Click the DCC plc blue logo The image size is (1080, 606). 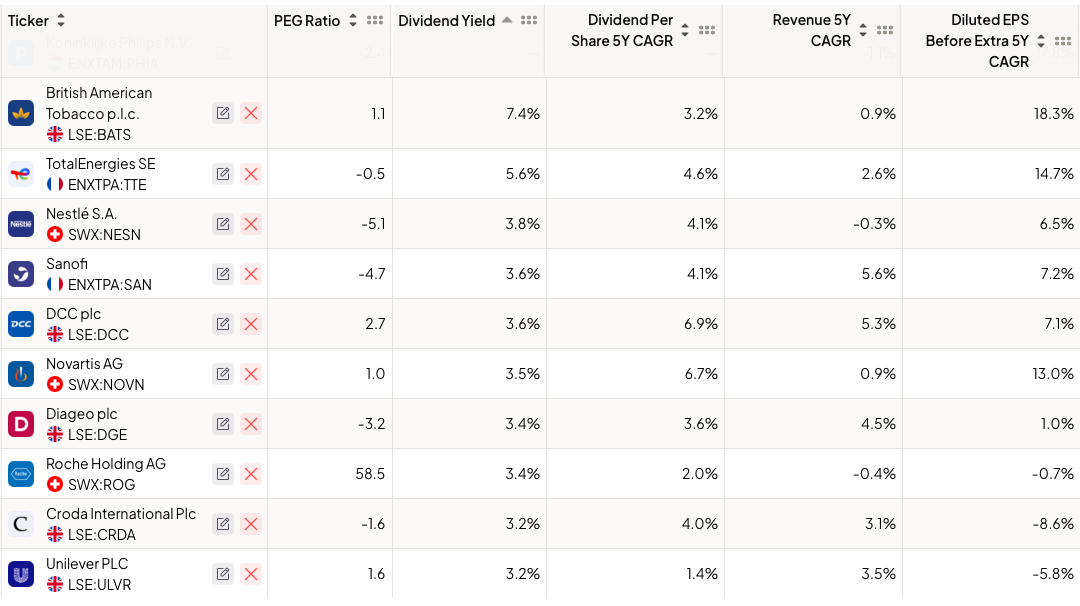pos(21,323)
